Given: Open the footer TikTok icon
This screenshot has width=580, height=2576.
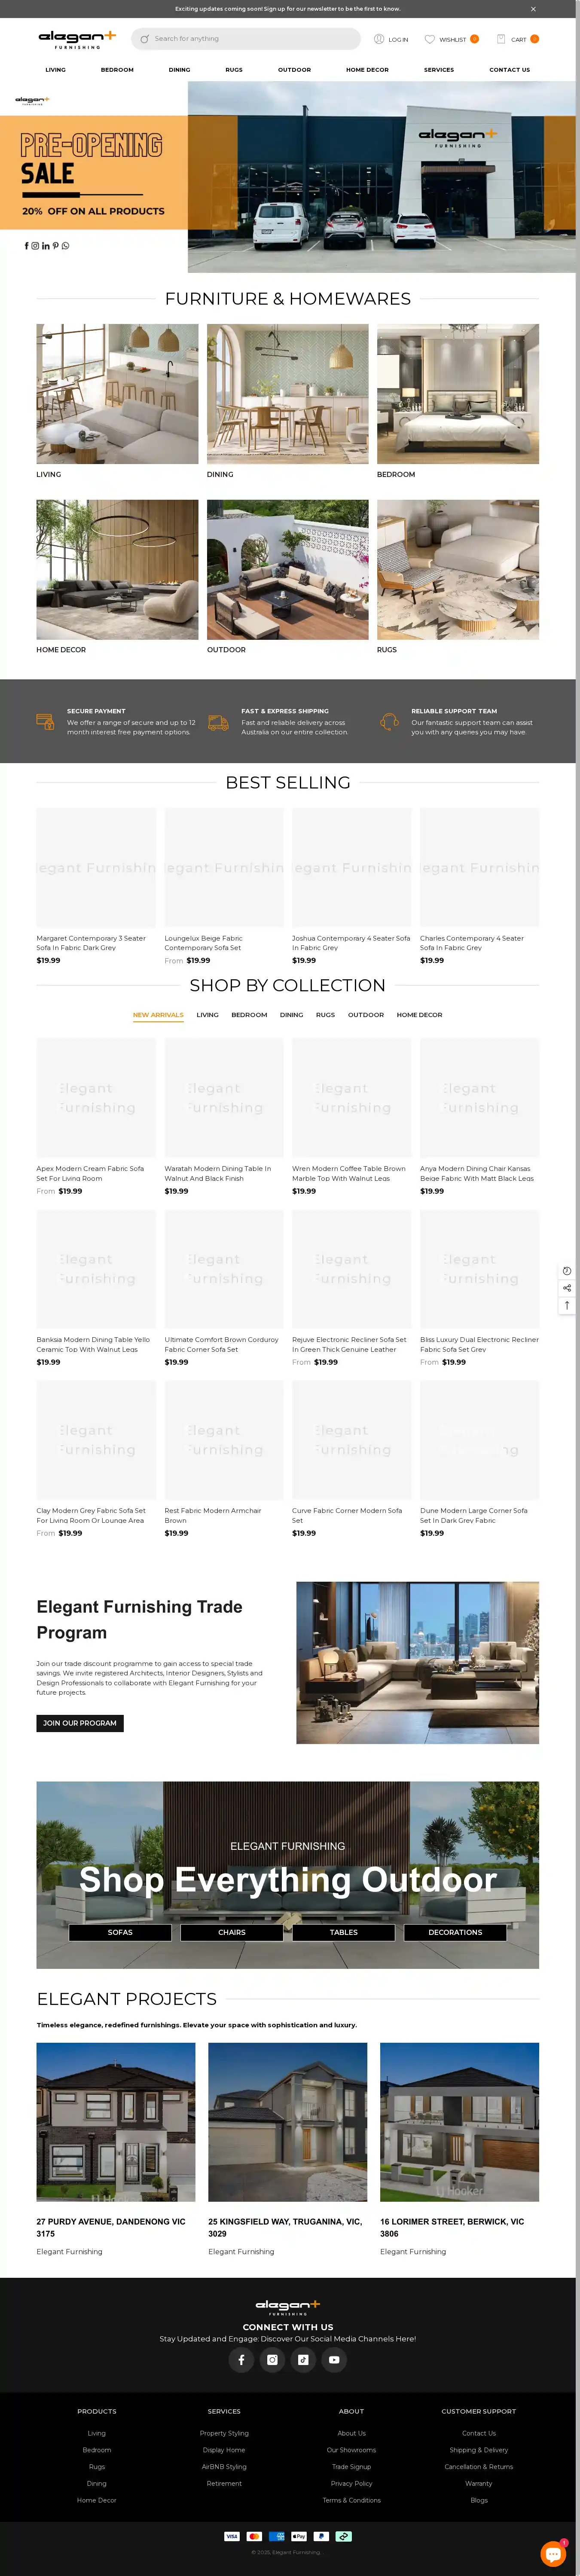Looking at the screenshot, I should tap(303, 2360).
